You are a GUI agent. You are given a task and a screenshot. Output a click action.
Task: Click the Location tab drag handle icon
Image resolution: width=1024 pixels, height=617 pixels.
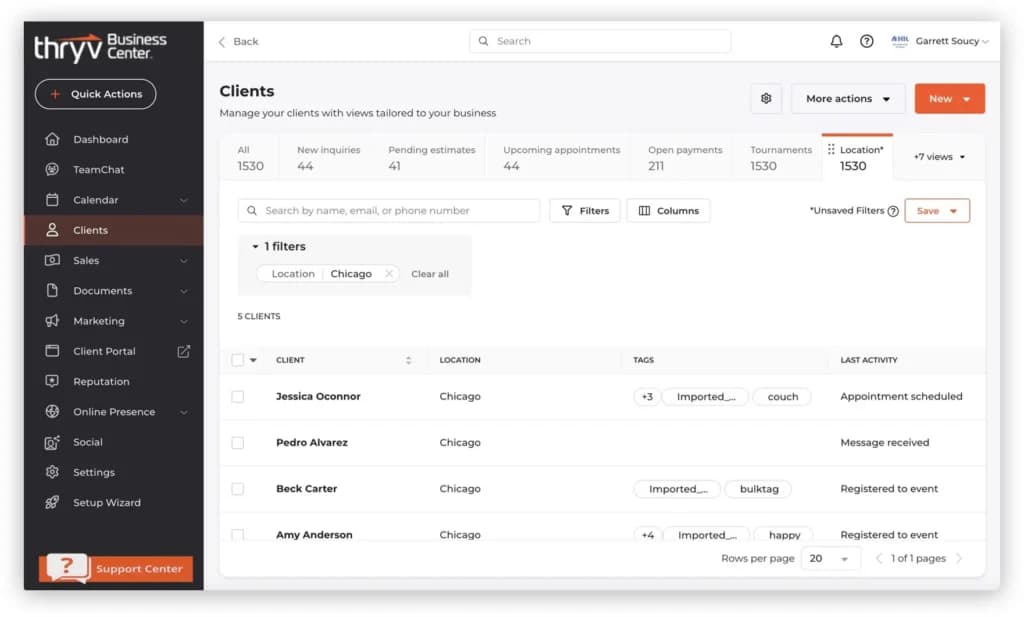point(831,150)
